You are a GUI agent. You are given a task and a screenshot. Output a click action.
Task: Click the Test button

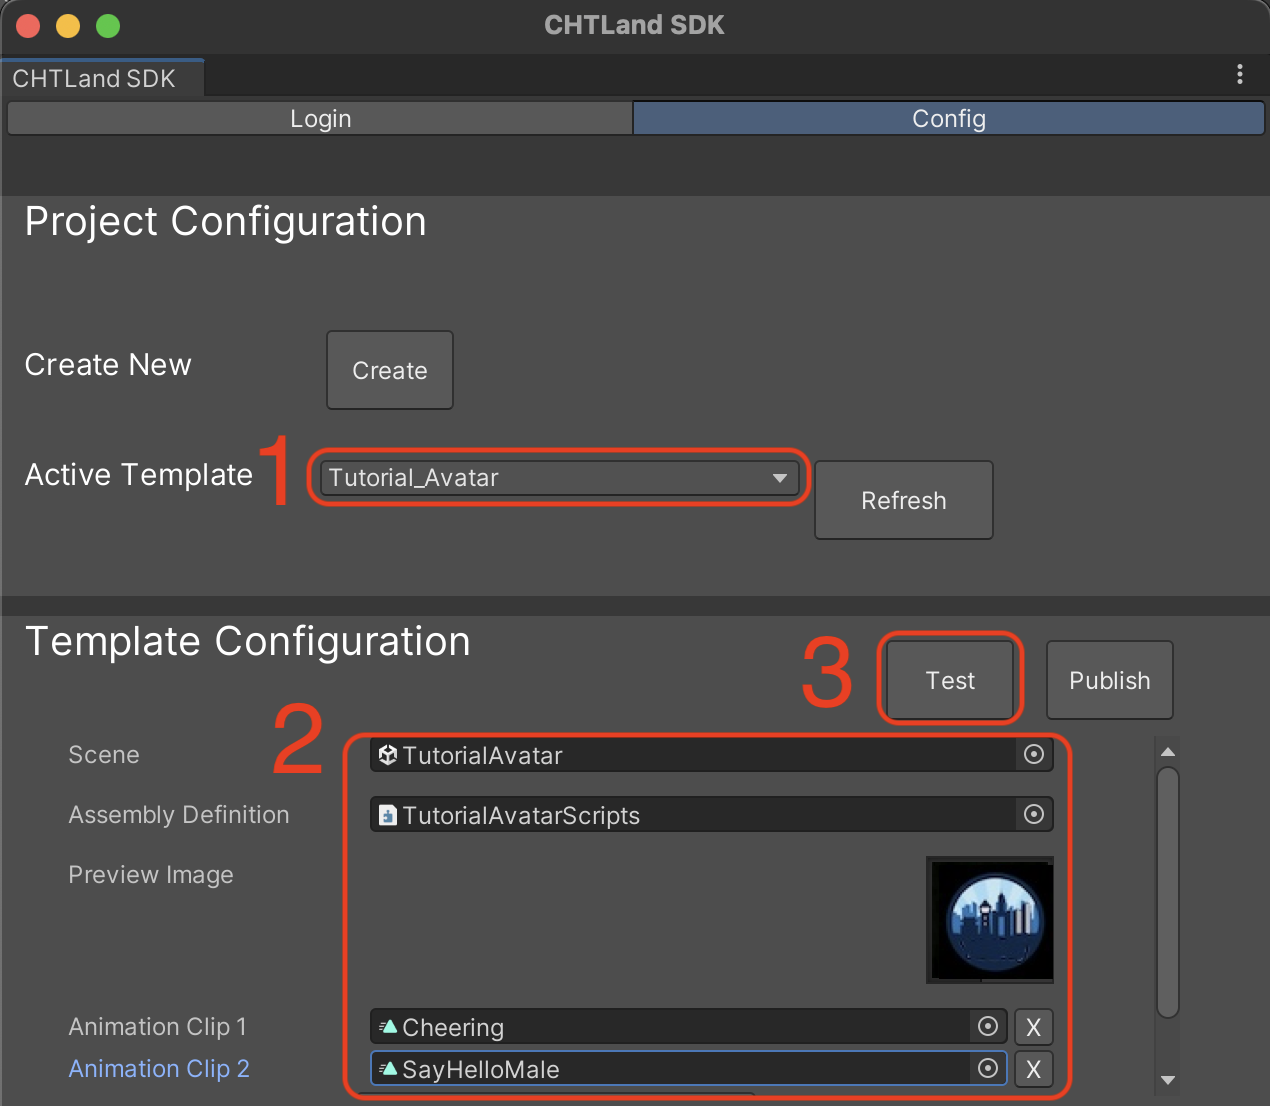pos(950,680)
